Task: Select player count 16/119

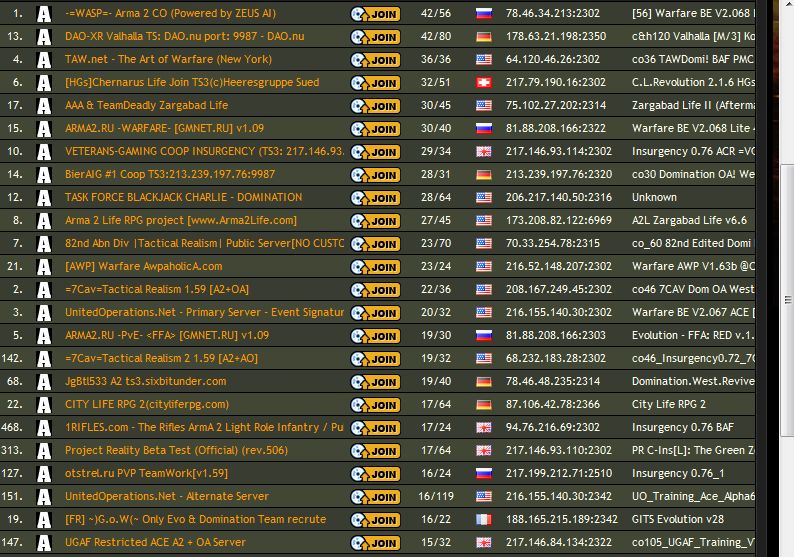Action: (435, 496)
